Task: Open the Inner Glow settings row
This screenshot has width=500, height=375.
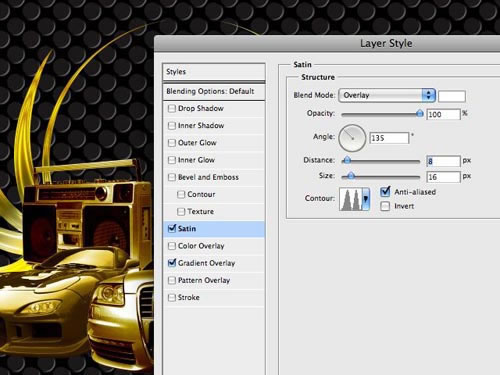Action: 214,160
